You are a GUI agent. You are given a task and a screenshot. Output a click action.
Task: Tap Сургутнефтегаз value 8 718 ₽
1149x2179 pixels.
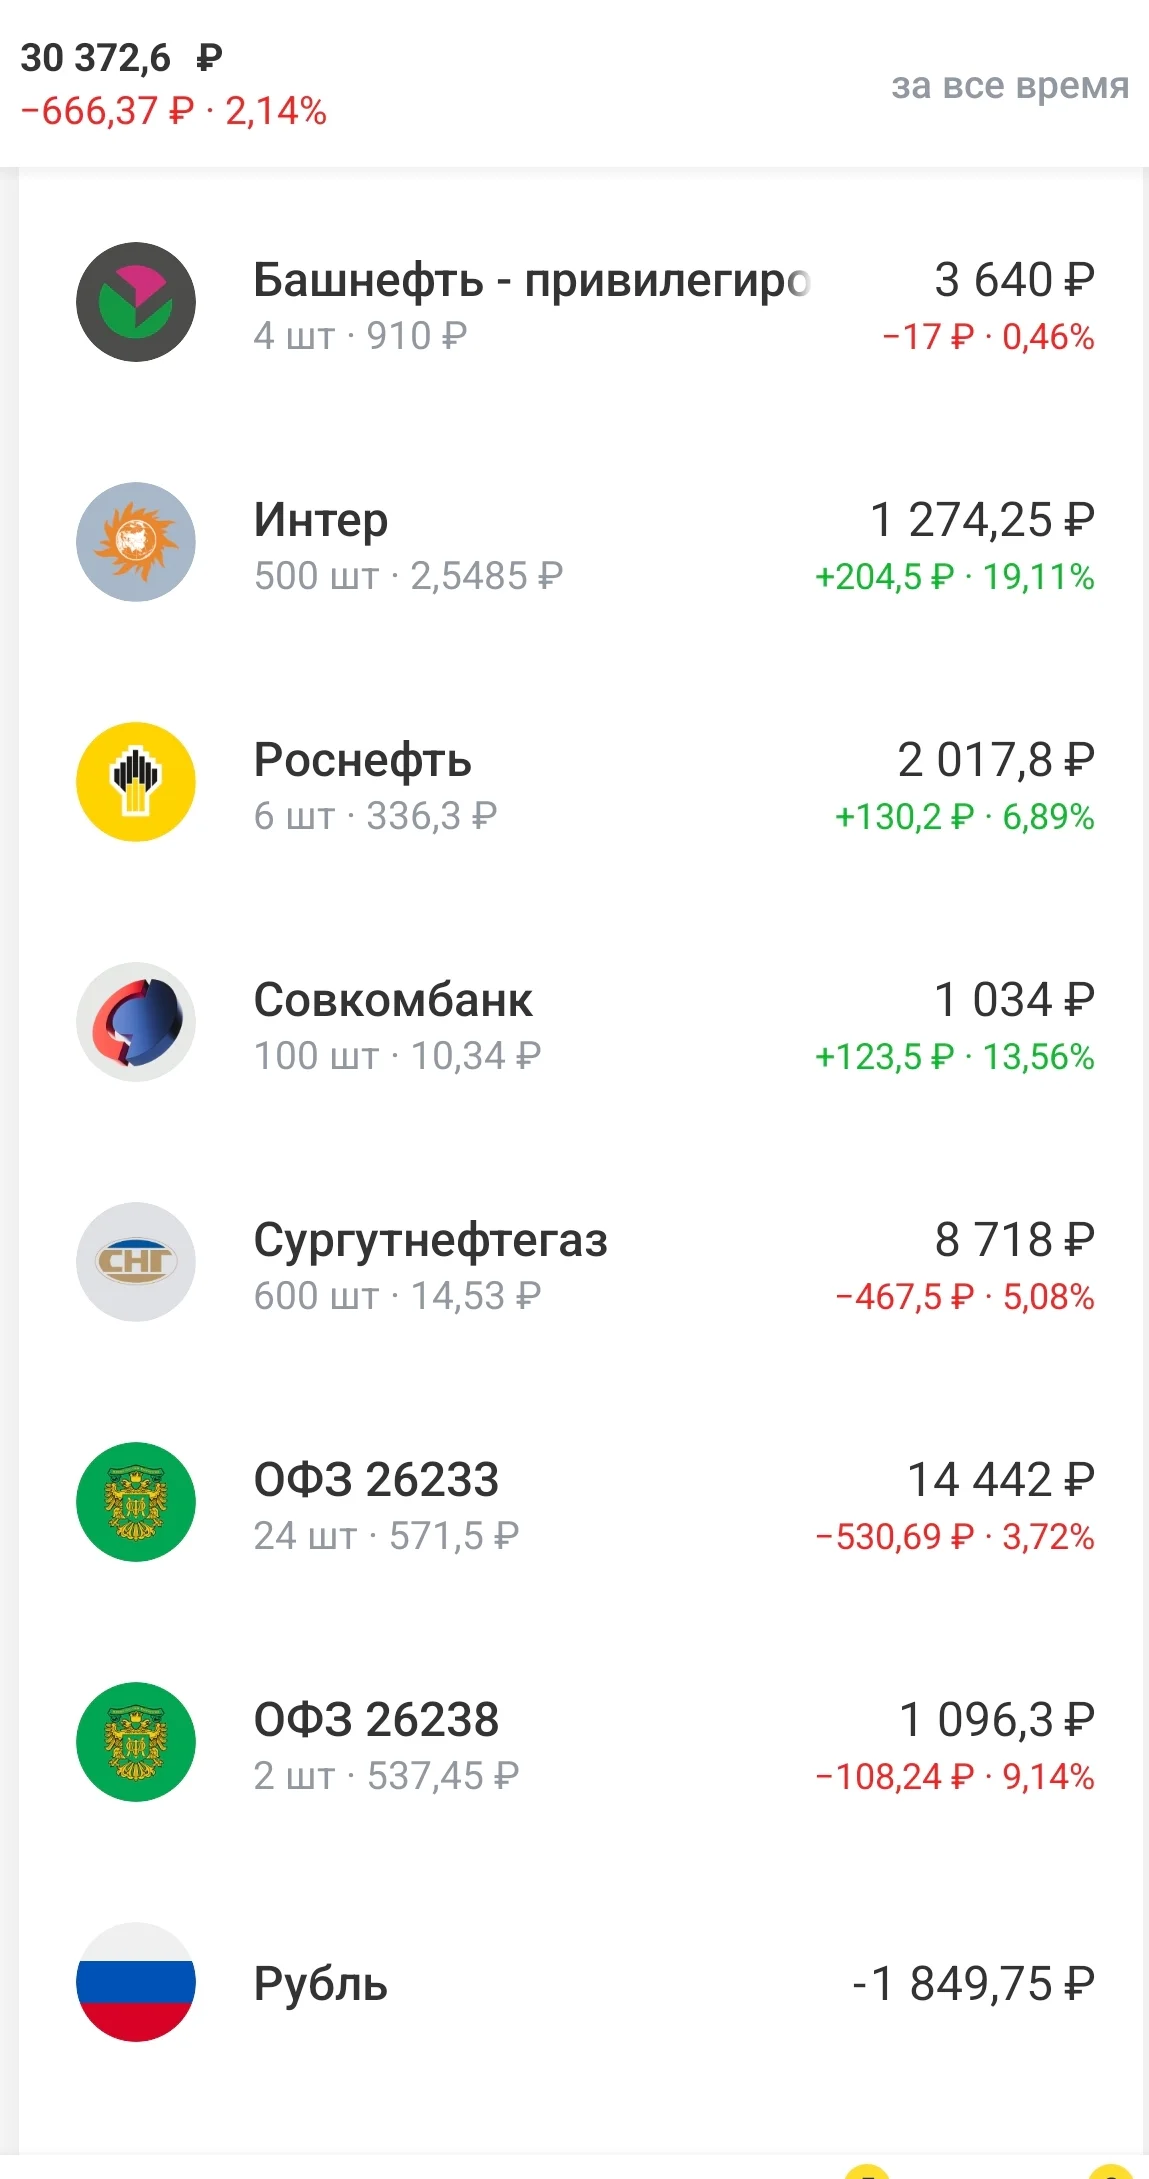[1014, 1240]
